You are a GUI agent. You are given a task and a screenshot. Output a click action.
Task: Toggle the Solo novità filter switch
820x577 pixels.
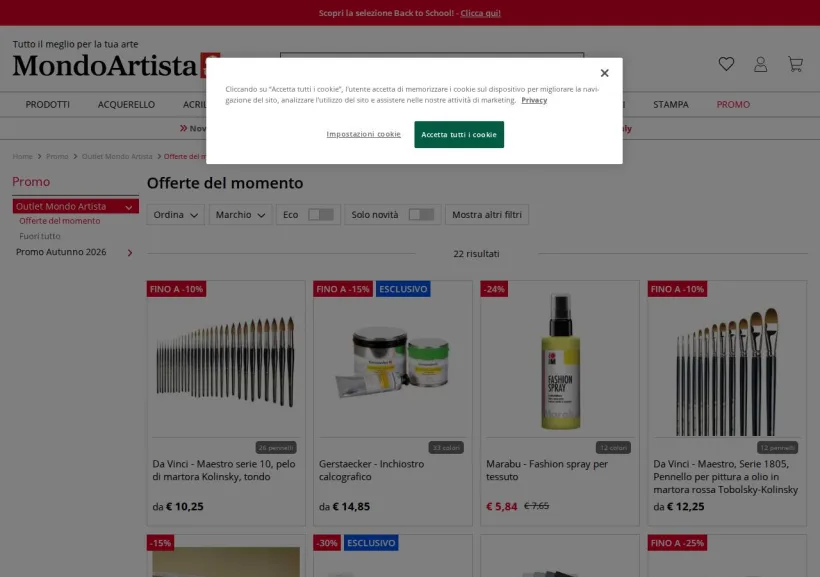pos(421,214)
